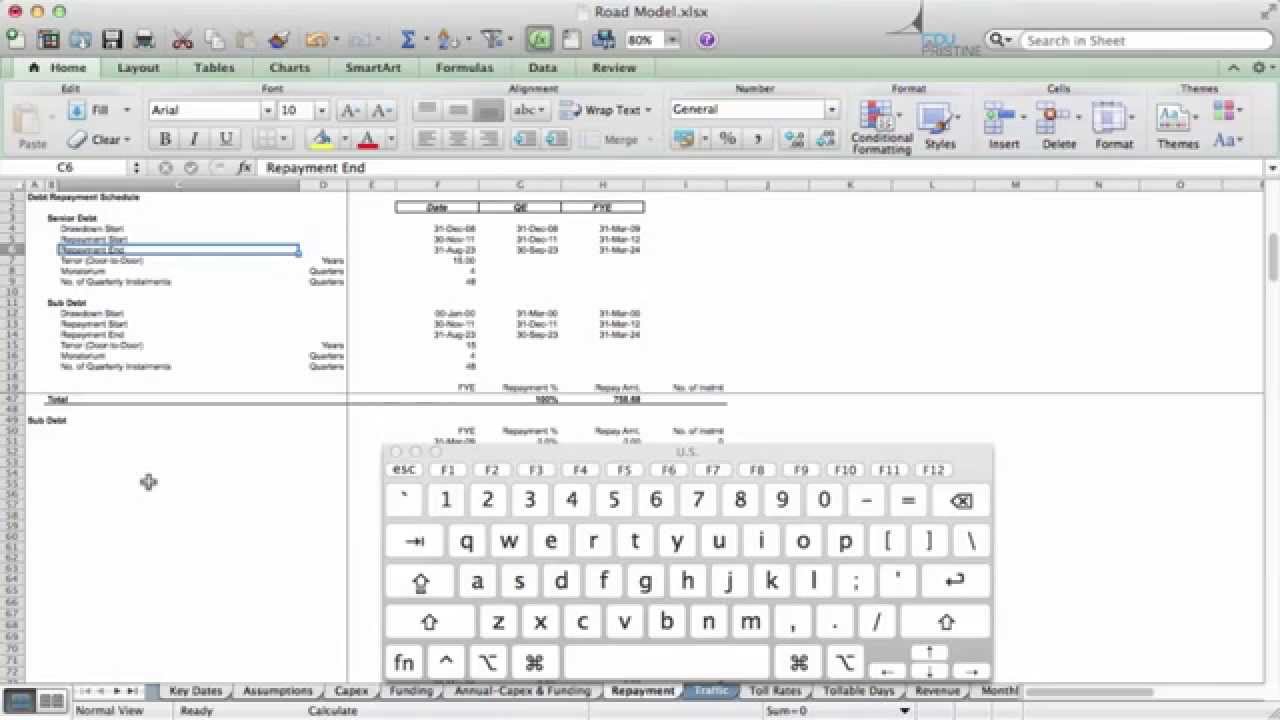Toggle center text alignment
Viewport: 1280px width, 720px height.
(x=458, y=139)
